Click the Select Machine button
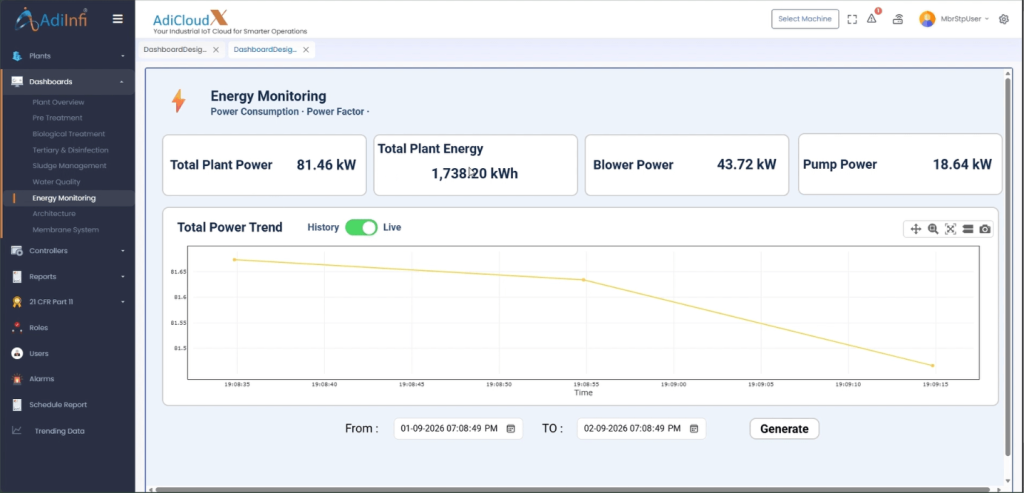 (805, 19)
